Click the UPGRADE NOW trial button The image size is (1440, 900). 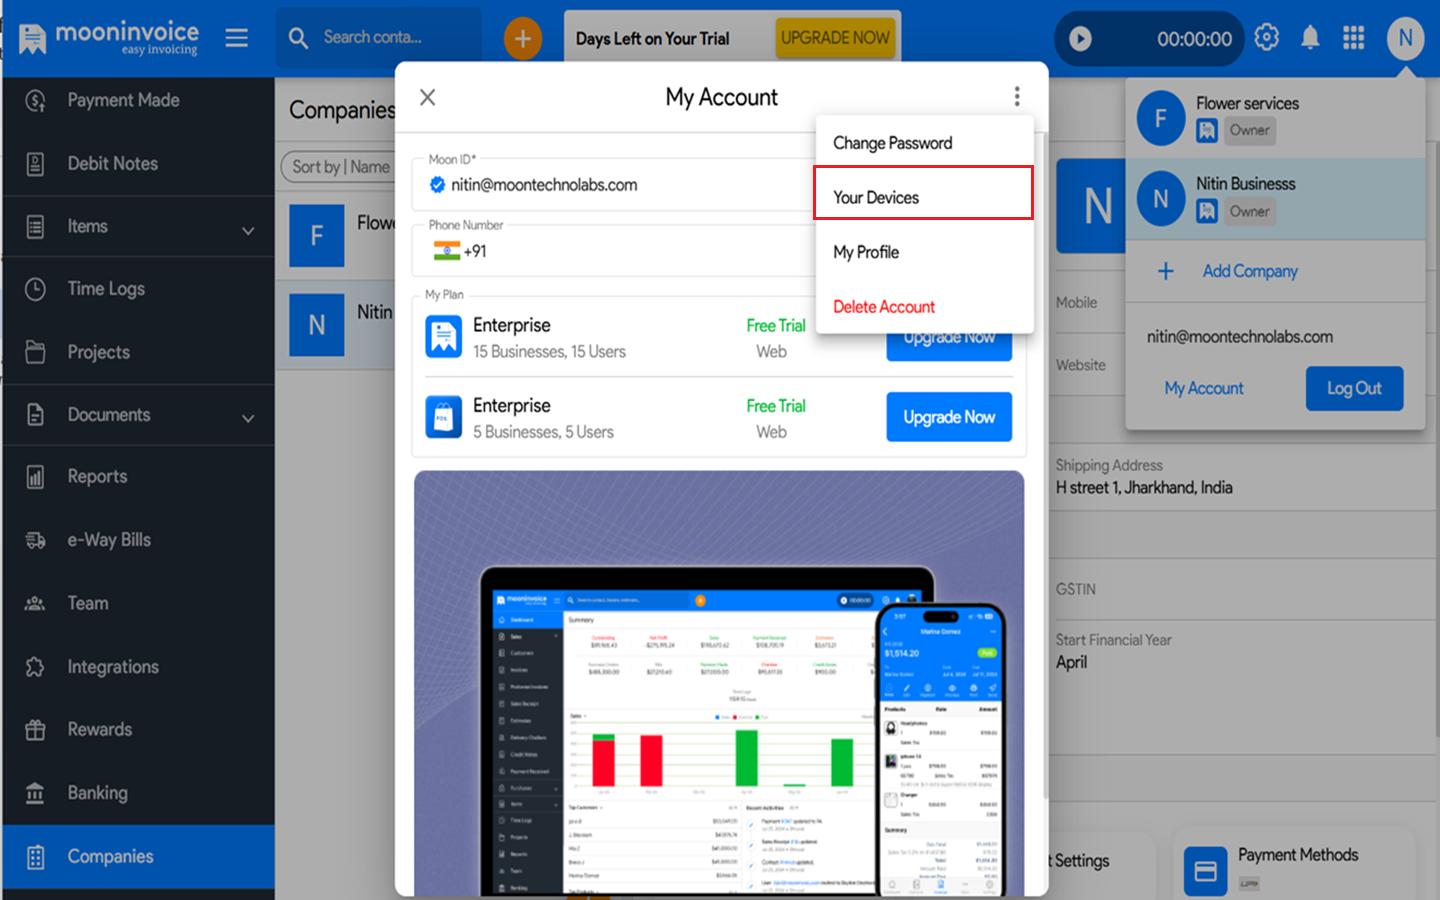pos(835,38)
